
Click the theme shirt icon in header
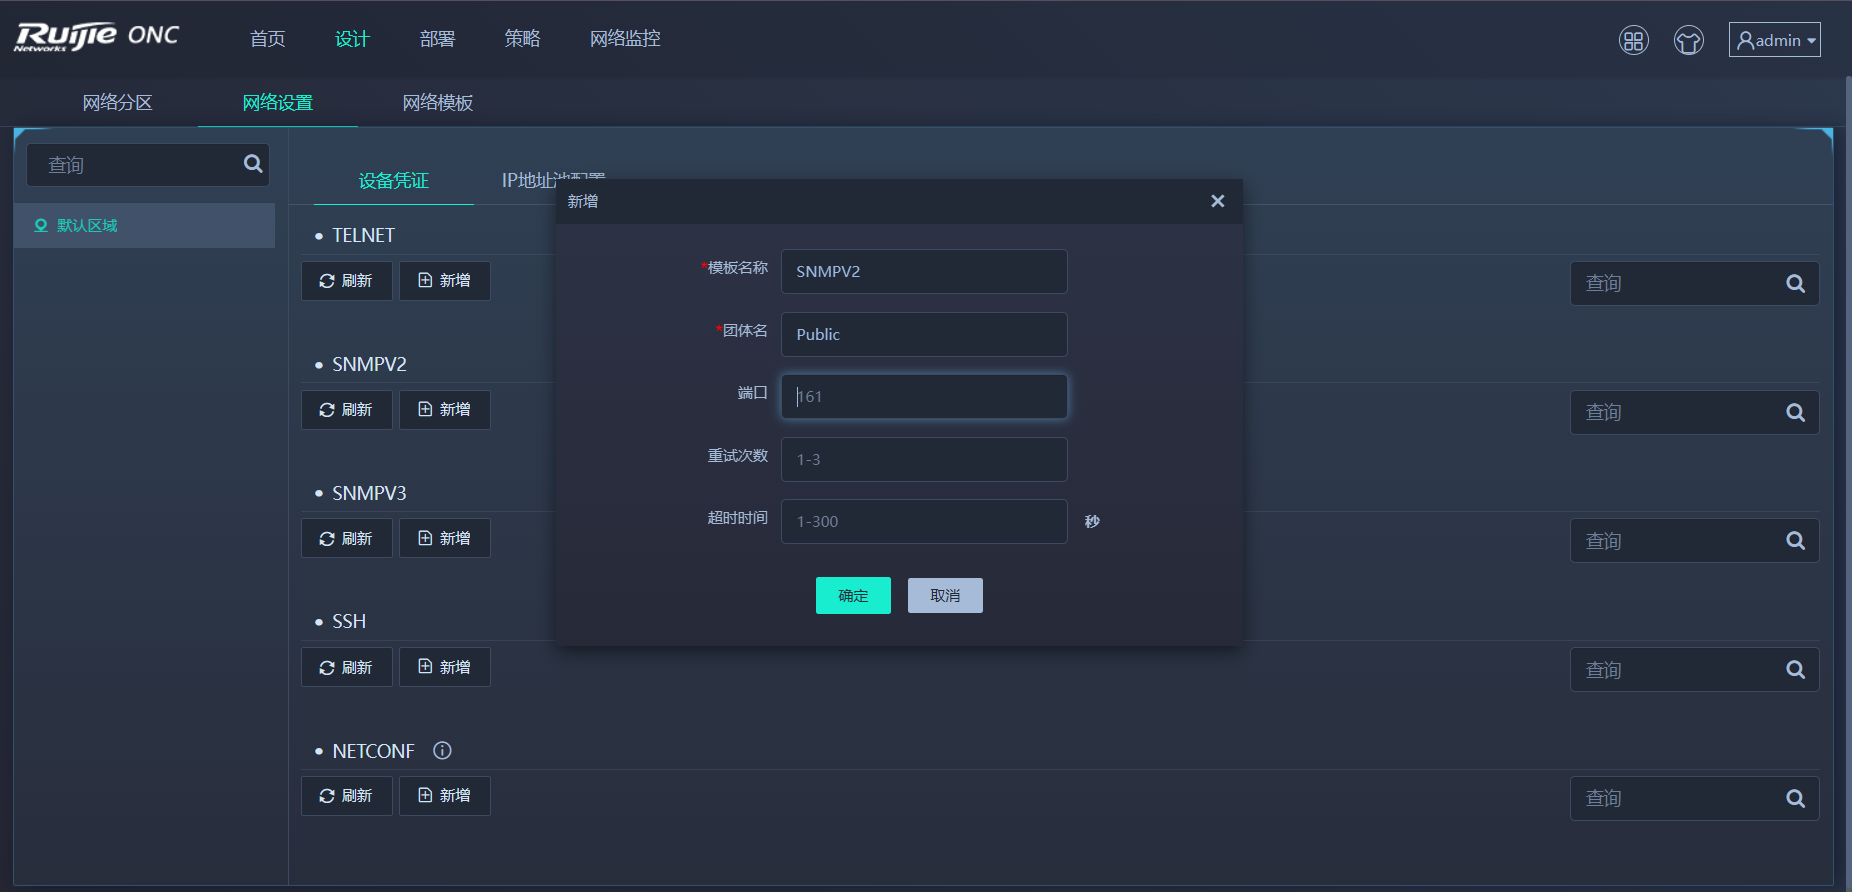(x=1689, y=40)
